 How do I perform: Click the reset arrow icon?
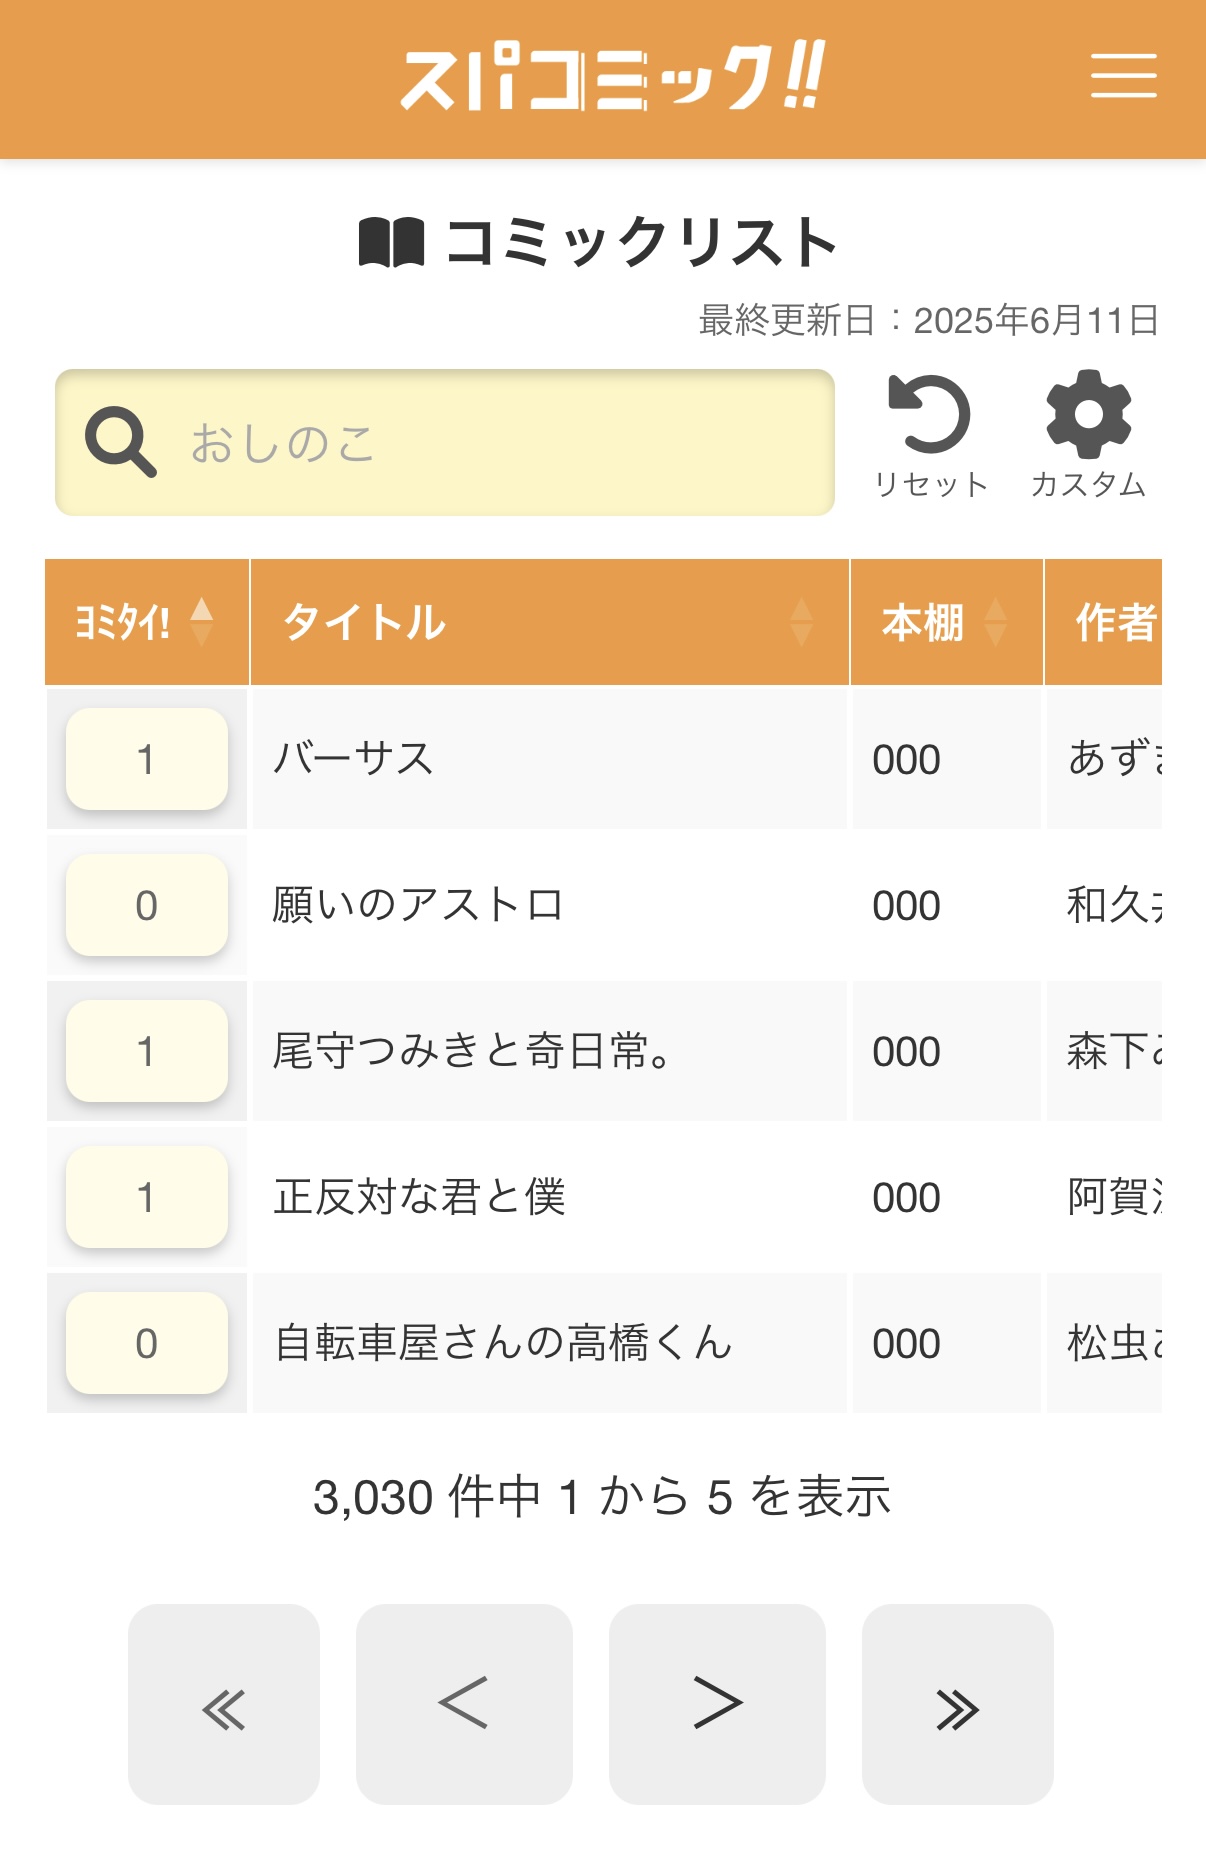click(930, 413)
